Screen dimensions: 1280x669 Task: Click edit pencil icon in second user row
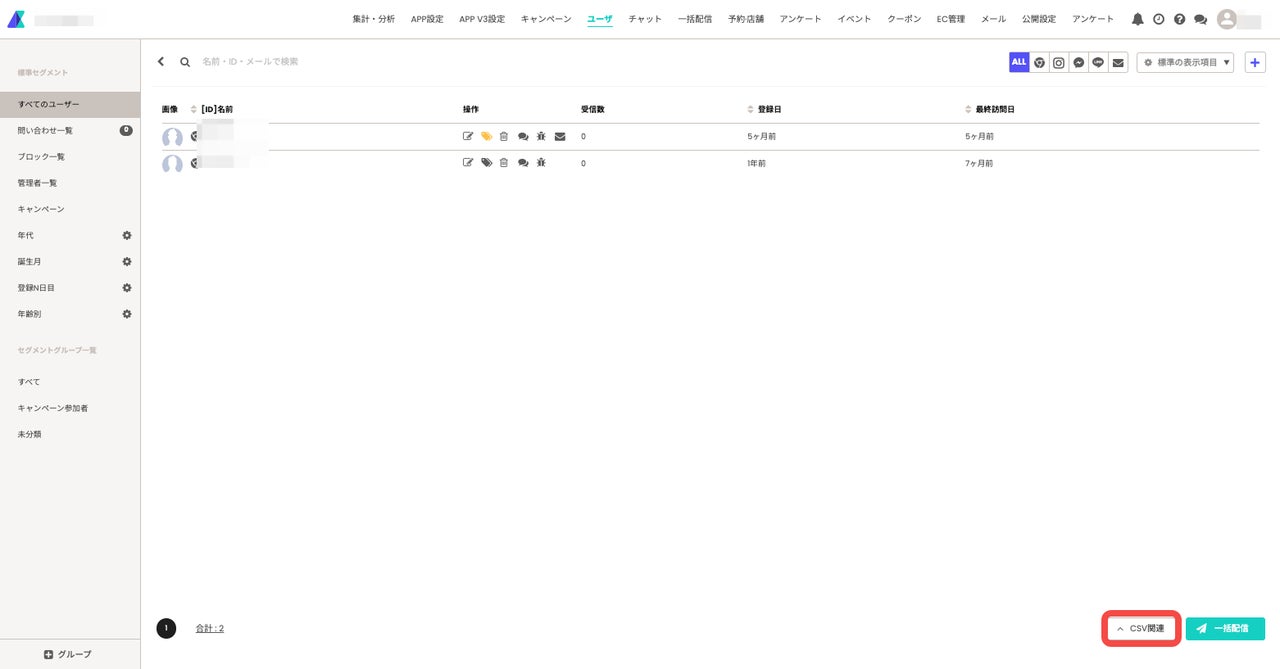(468, 162)
